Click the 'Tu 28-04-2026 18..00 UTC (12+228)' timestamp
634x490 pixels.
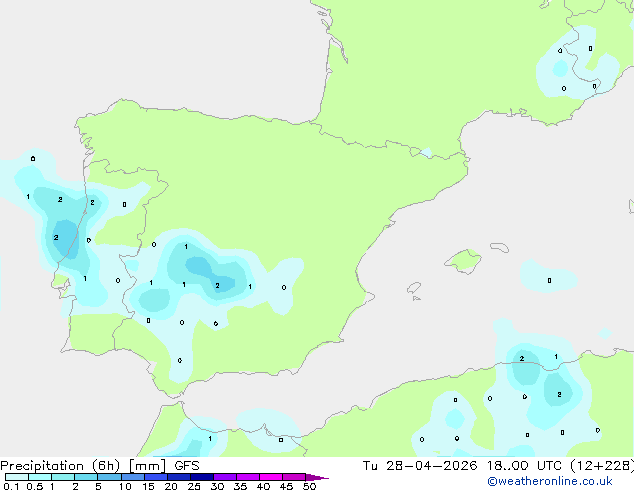tap(498, 466)
